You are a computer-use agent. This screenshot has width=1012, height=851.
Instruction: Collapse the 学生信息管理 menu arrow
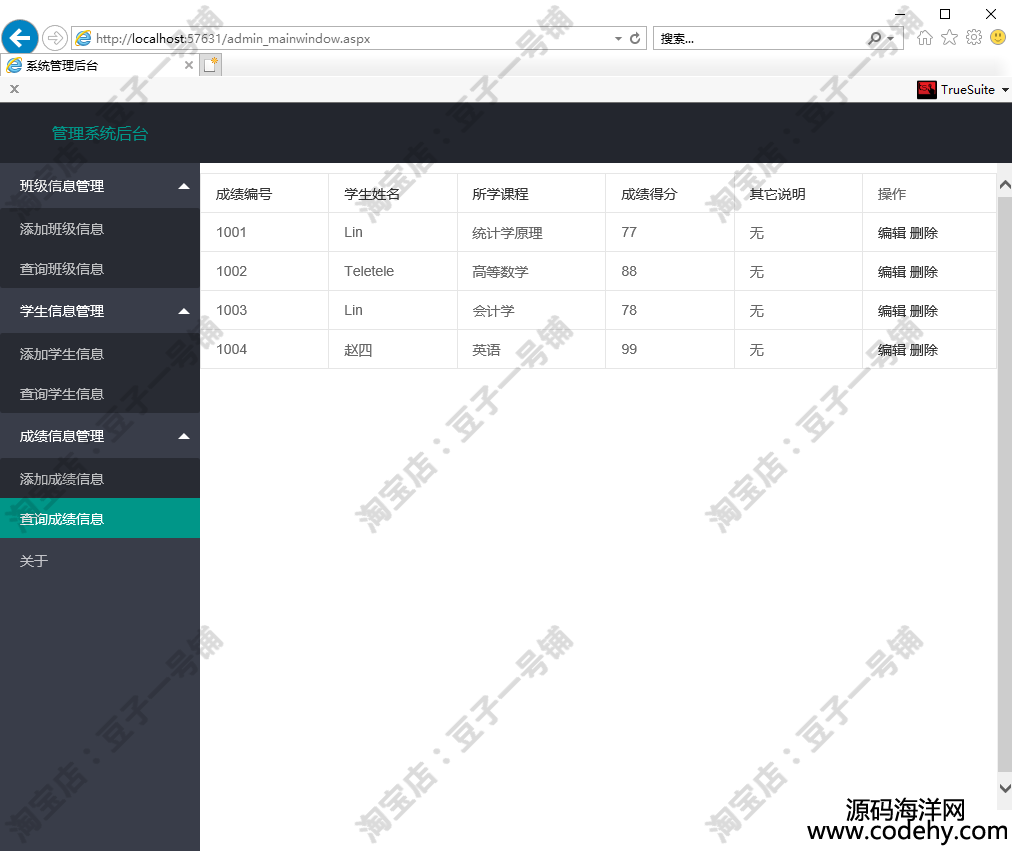[184, 312]
